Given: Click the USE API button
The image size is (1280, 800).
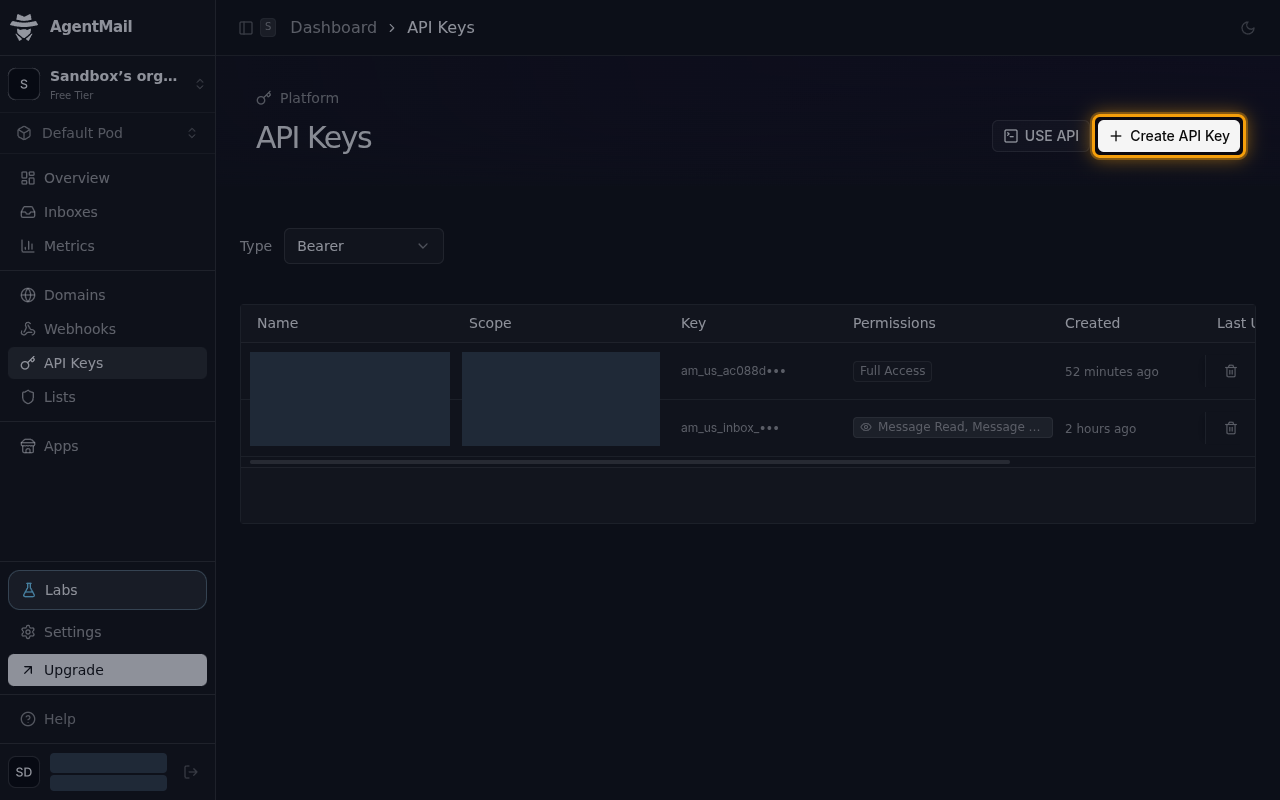Looking at the screenshot, I should [x=1040, y=136].
